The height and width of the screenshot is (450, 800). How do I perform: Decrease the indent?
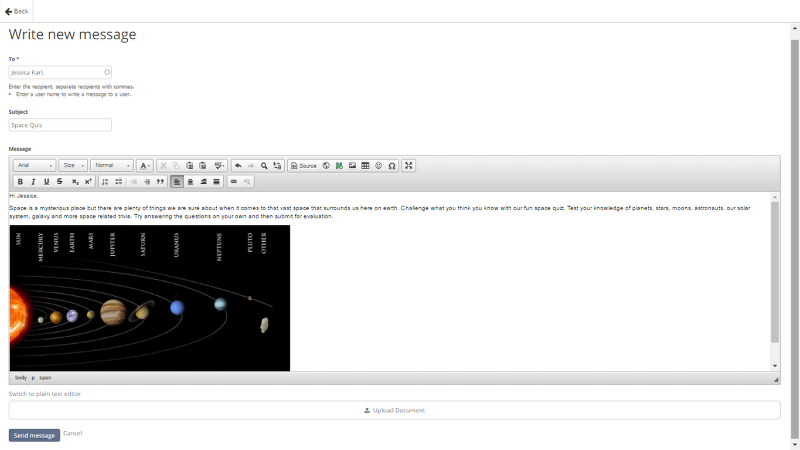click(134, 182)
